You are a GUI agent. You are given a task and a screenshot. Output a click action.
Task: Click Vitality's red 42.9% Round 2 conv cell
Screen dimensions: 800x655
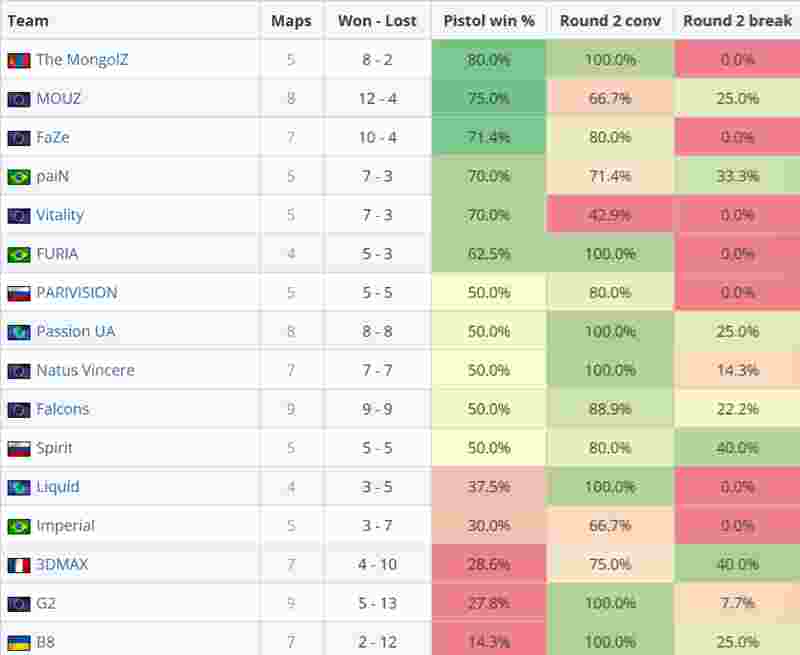pyautogui.click(x=610, y=216)
